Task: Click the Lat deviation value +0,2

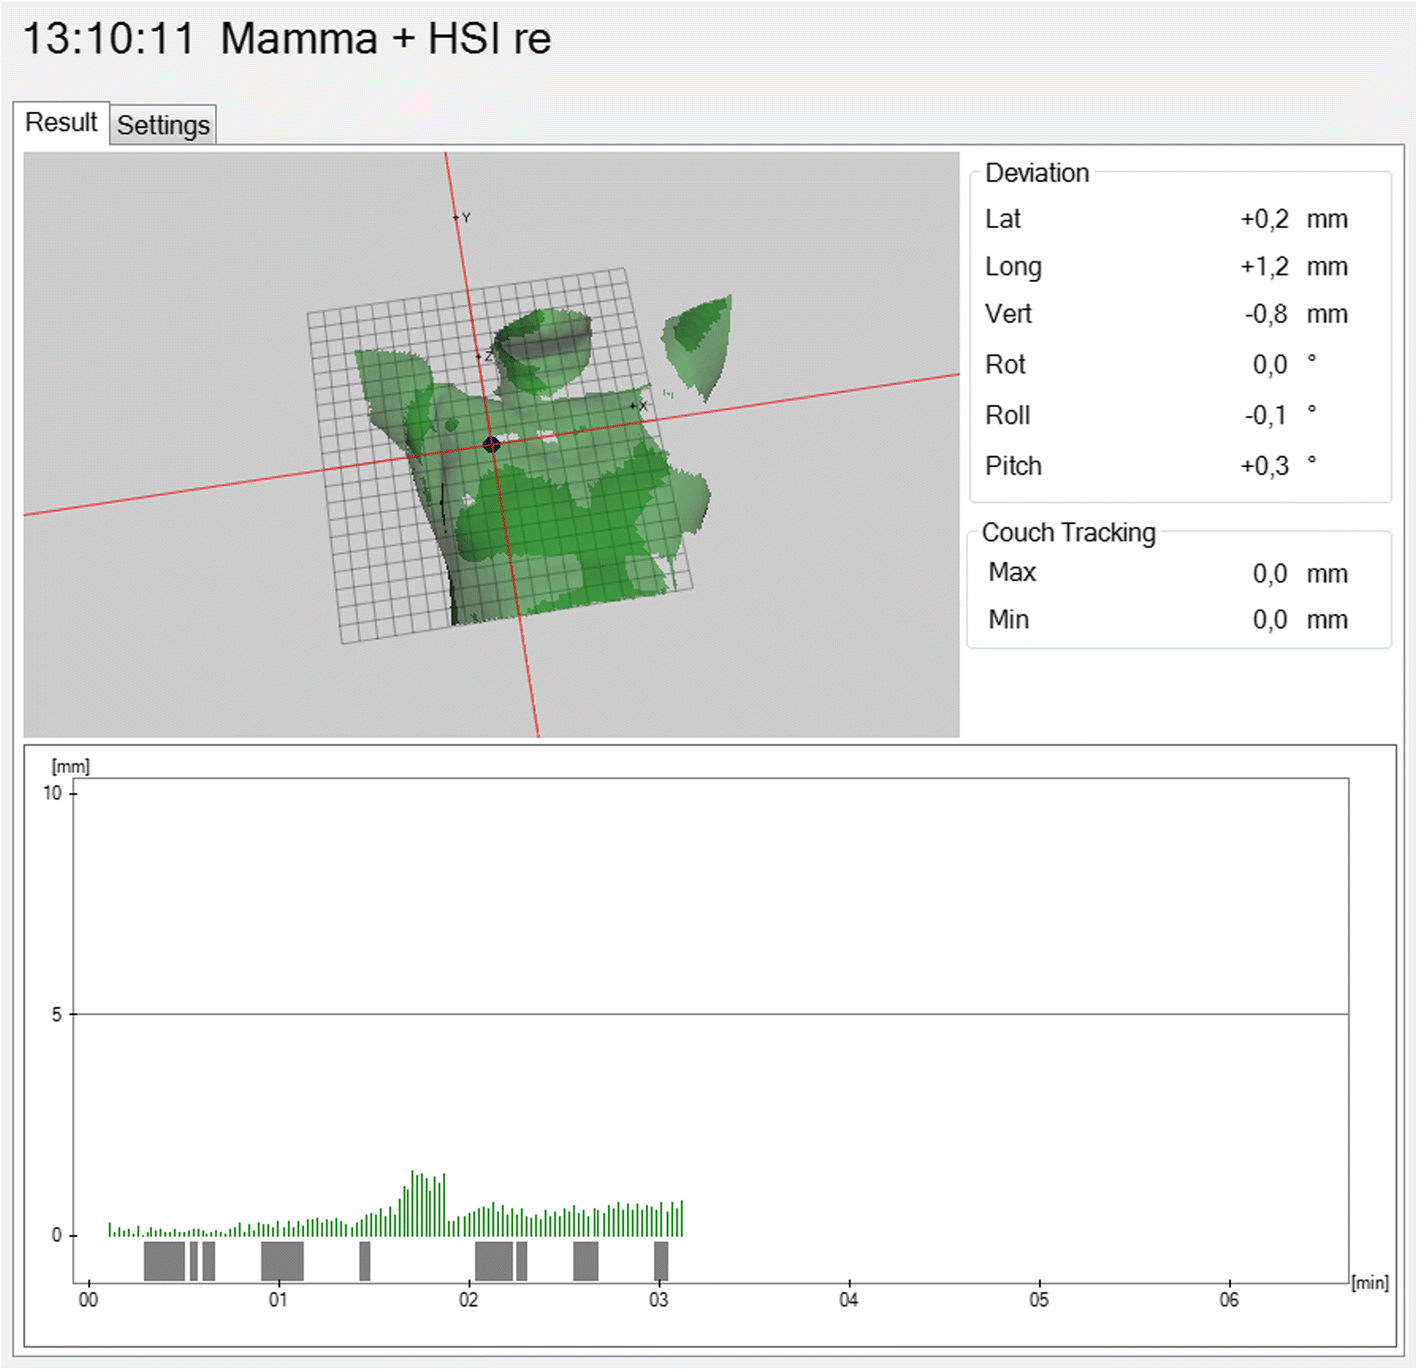Action: point(1264,219)
